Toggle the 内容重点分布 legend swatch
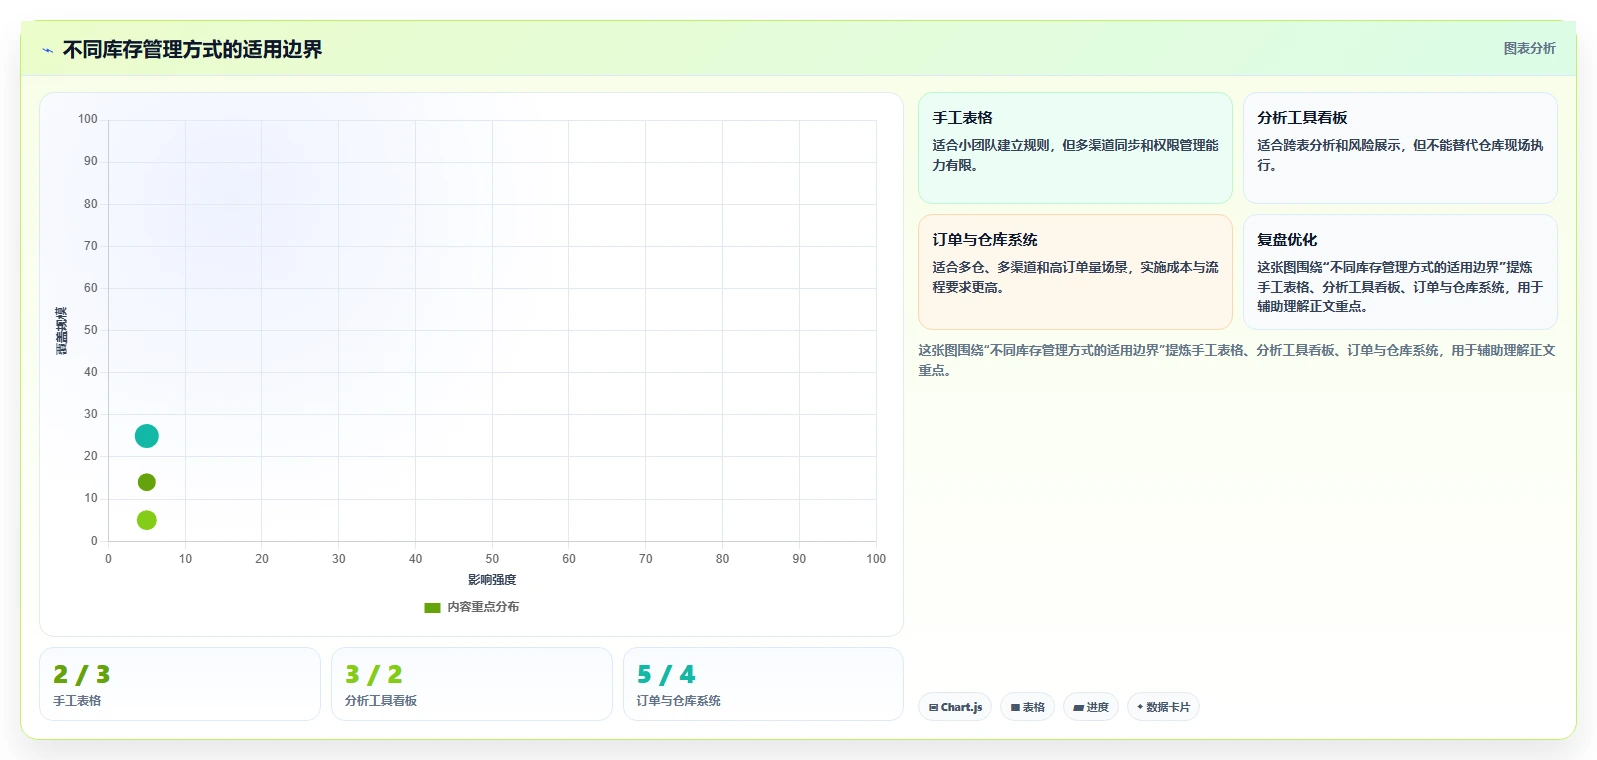The image size is (1597, 760). point(432,607)
